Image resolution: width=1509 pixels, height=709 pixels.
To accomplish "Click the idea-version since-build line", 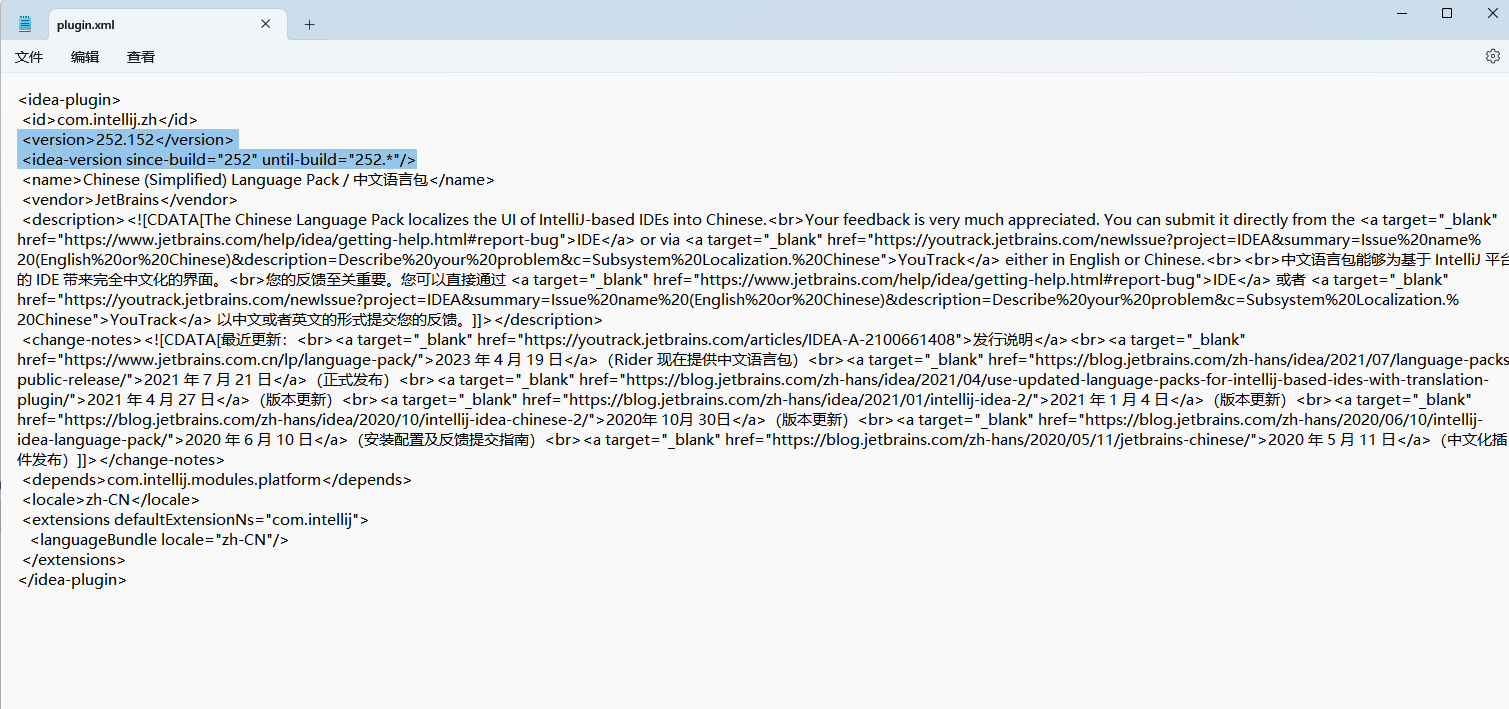I will 219,160.
